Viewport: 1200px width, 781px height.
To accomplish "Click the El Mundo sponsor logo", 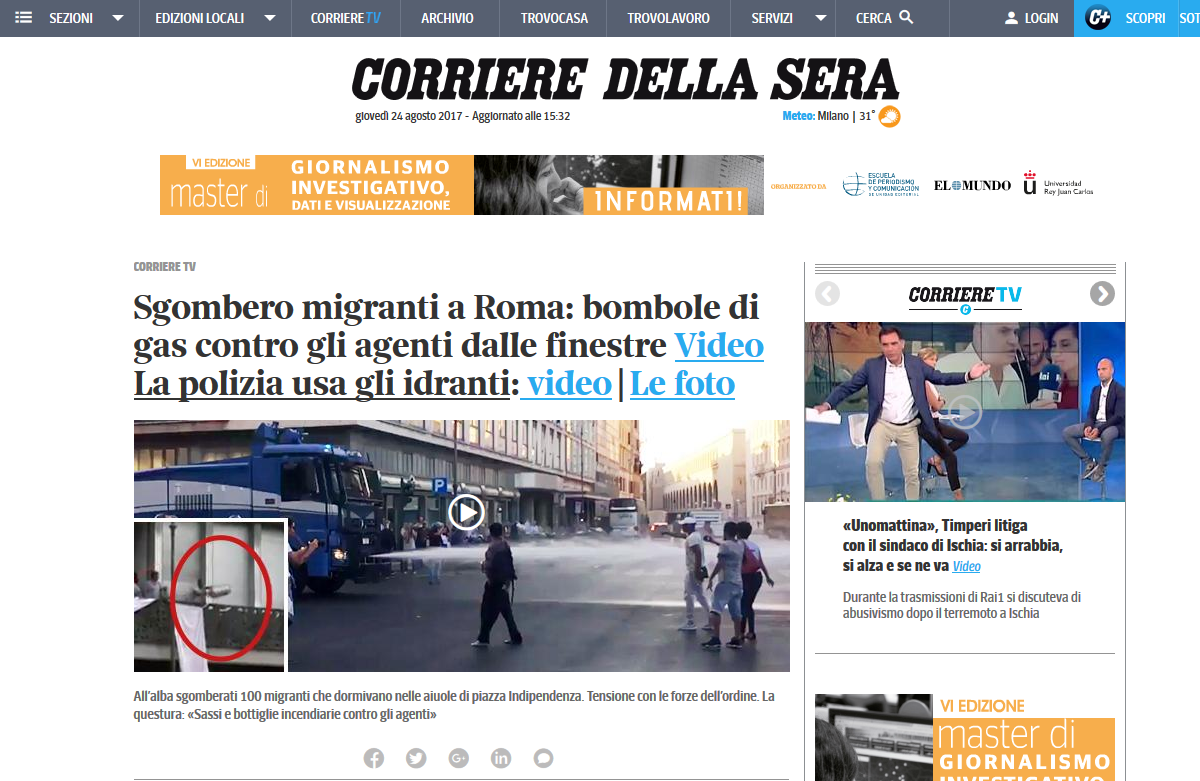I will click(x=972, y=185).
